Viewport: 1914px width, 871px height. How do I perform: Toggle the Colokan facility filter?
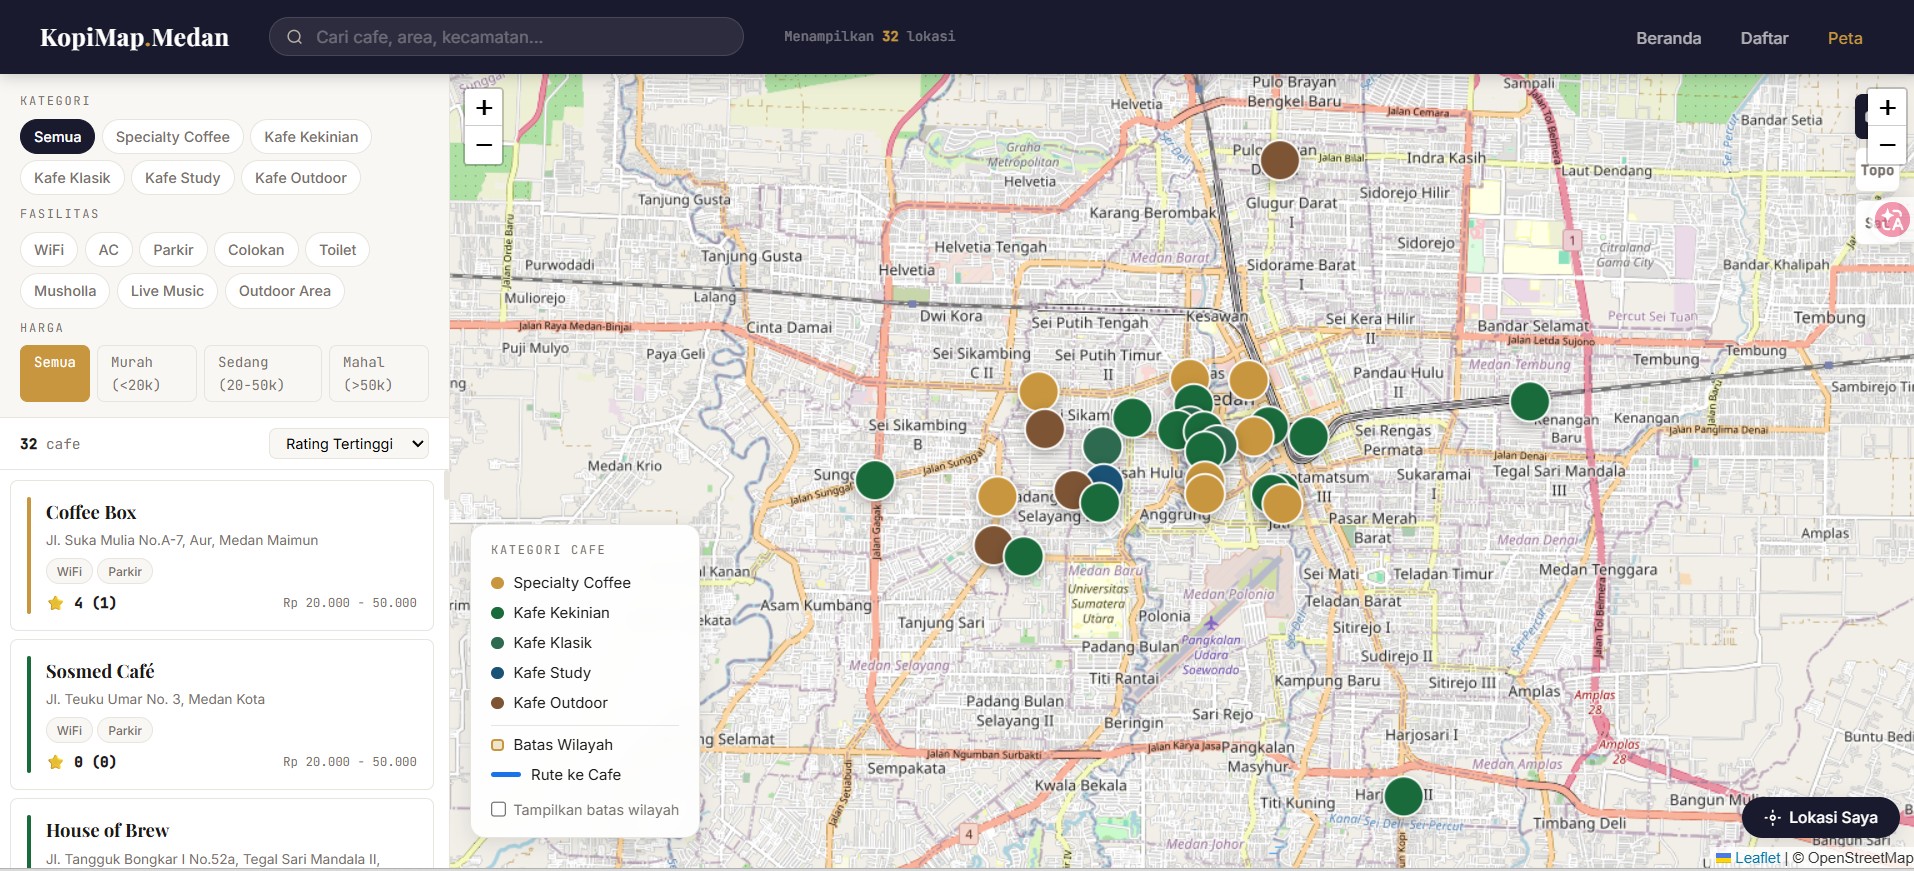pyautogui.click(x=256, y=250)
